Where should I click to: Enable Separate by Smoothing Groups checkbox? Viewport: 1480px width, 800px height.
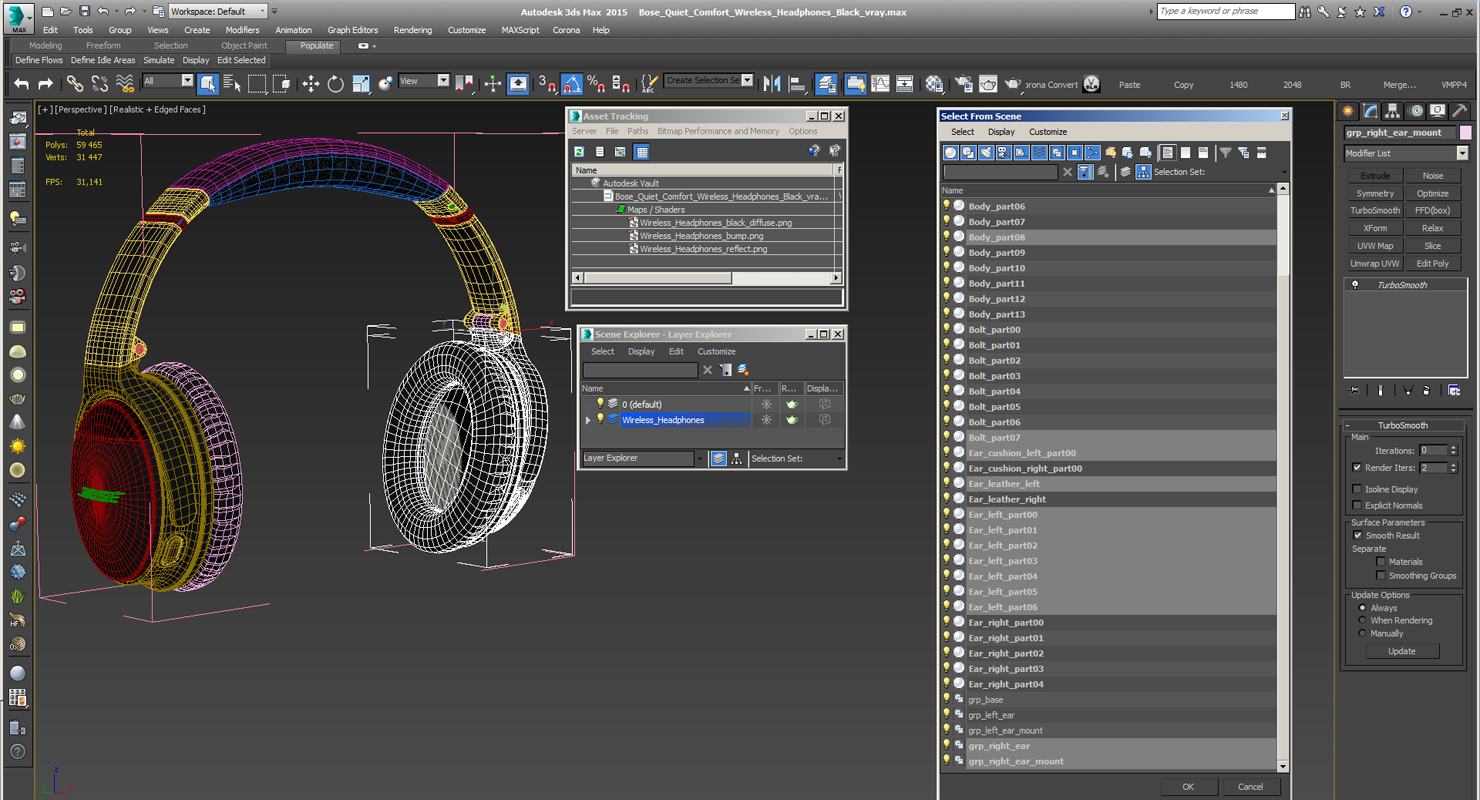(1381, 576)
